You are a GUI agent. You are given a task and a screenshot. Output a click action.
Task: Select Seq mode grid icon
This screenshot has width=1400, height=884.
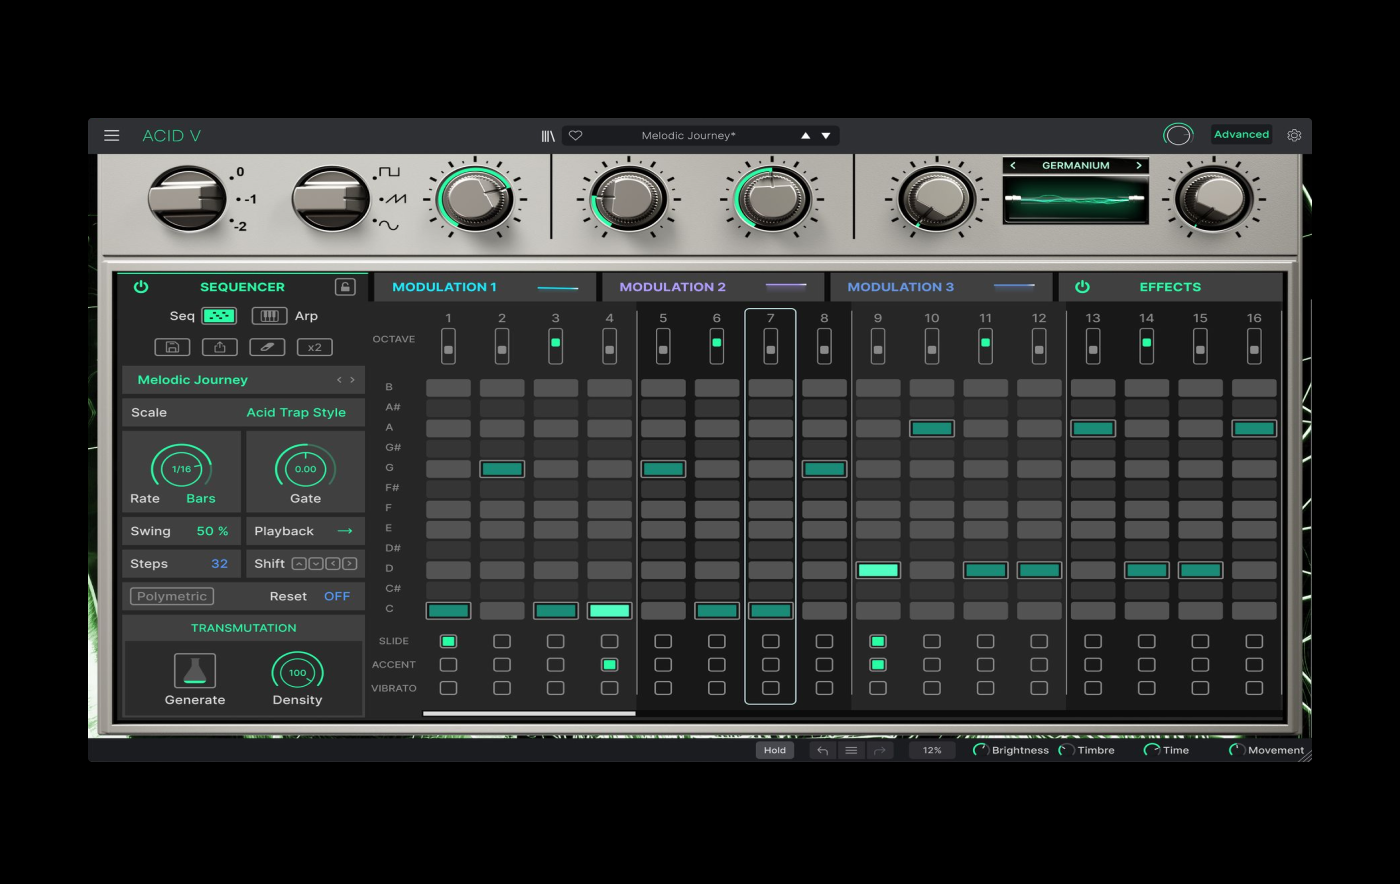pyautogui.click(x=219, y=316)
